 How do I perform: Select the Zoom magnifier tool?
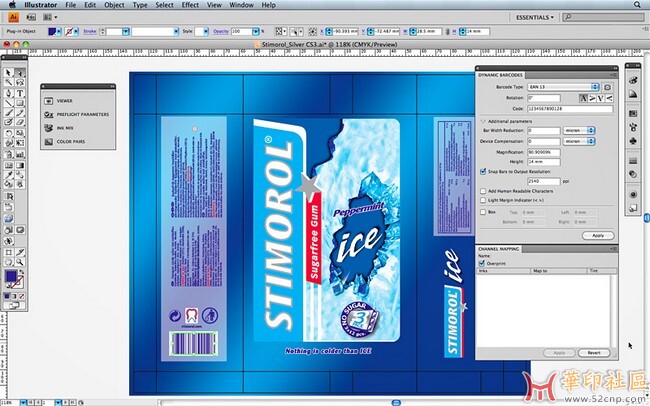(x=19, y=262)
